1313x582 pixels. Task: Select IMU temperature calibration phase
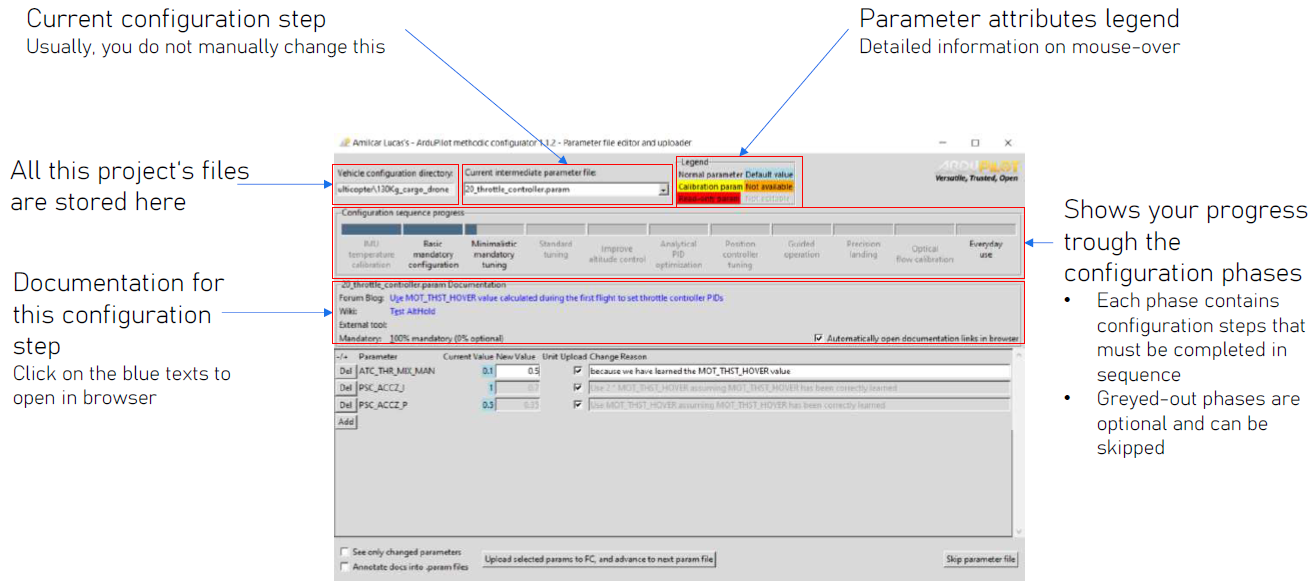coord(371,254)
